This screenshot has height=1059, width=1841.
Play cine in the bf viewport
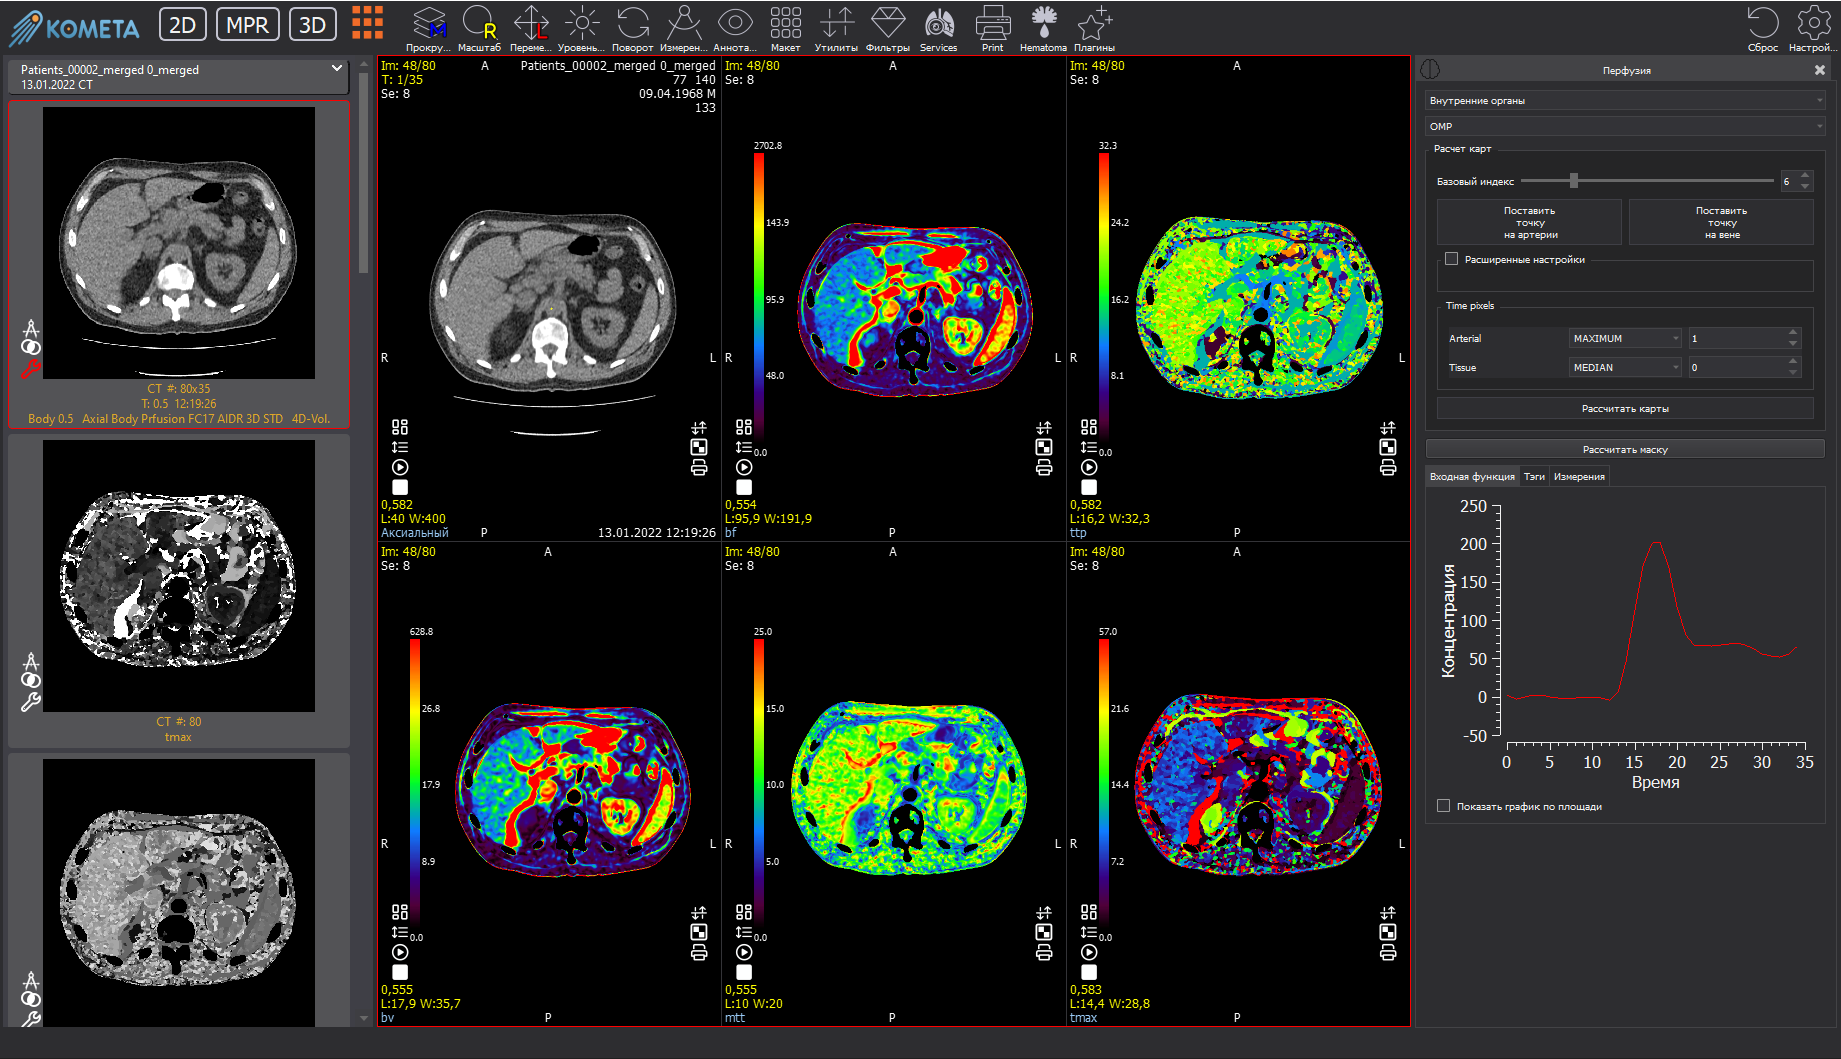click(x=744, y=467)
